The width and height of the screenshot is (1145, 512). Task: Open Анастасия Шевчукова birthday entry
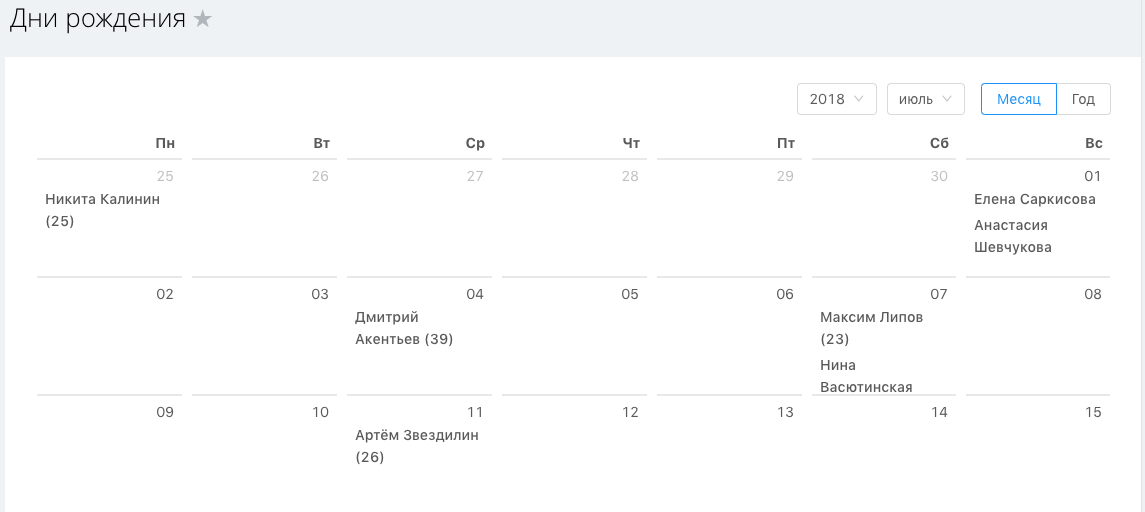tap(1012, 236)
